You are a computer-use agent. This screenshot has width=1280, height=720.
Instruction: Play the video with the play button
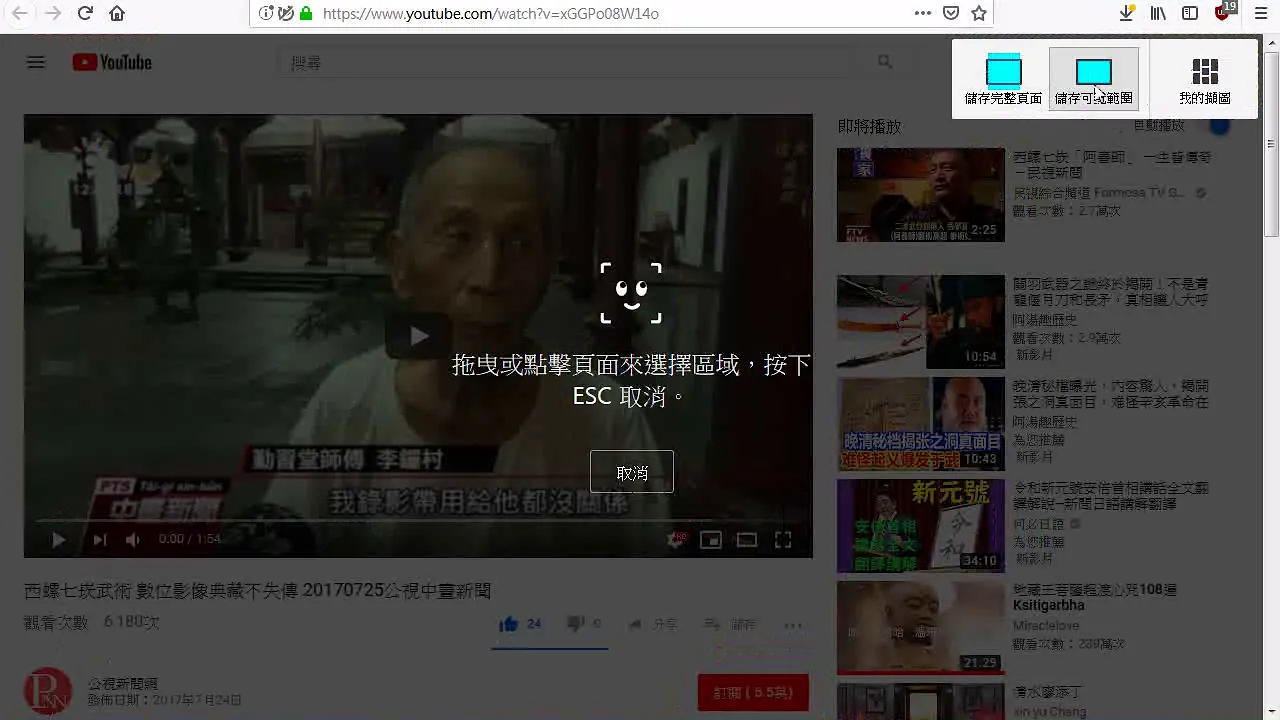click(x=58, y=540)
